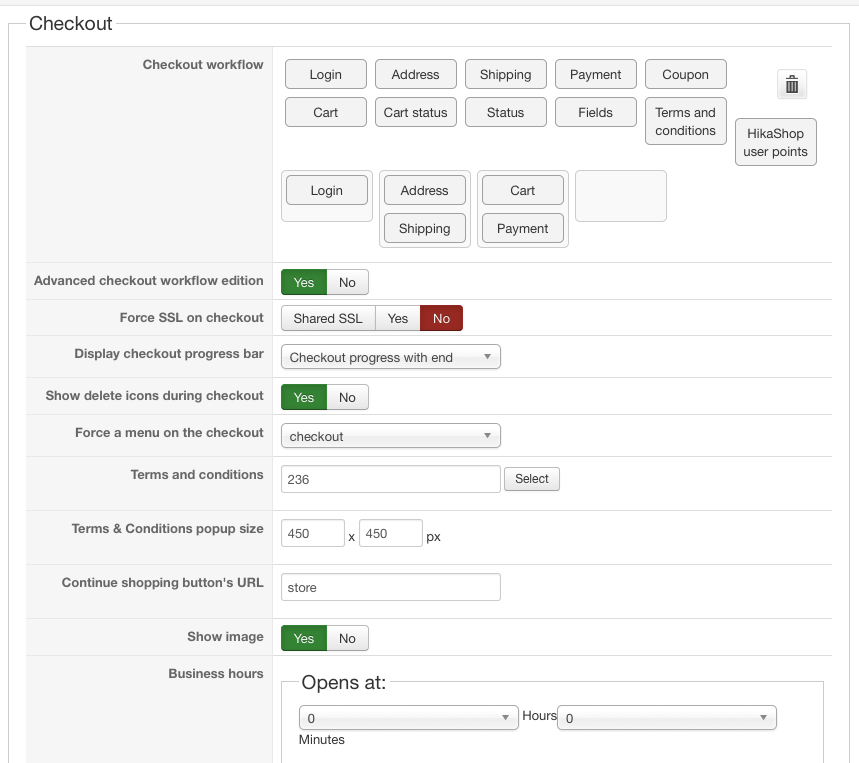Focus the Terms and conditions ID field
This screenshot has height=763, width=859.
click(390, 479)
